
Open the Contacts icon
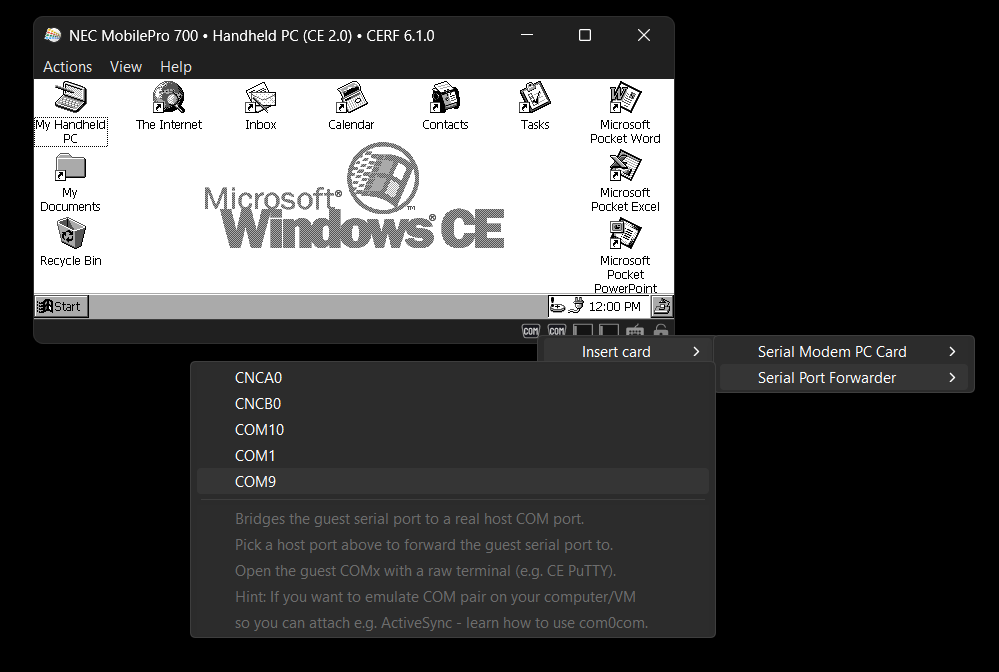click(x=445, y=98)
